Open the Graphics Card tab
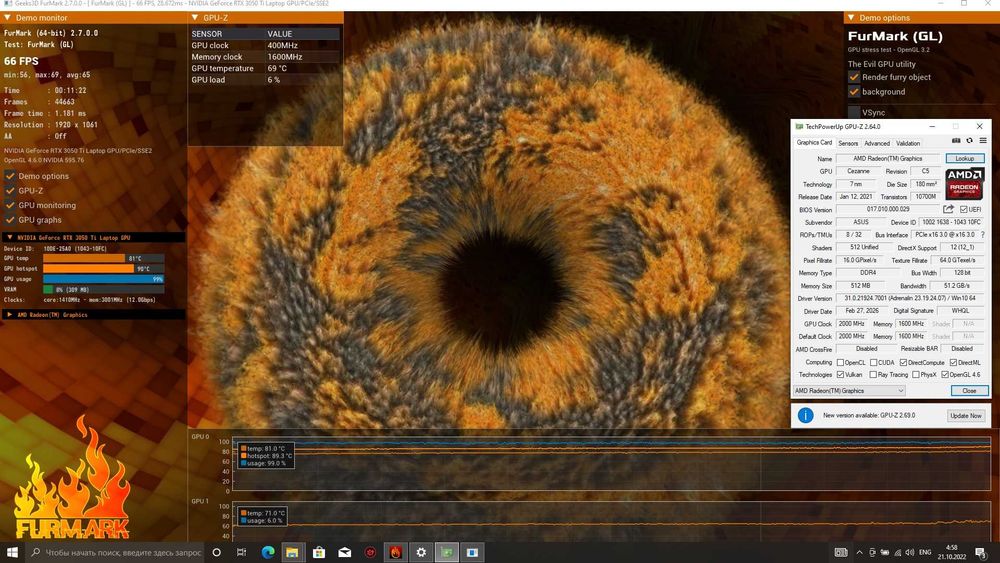1000x563 pixels. click(x=814, y=143)
